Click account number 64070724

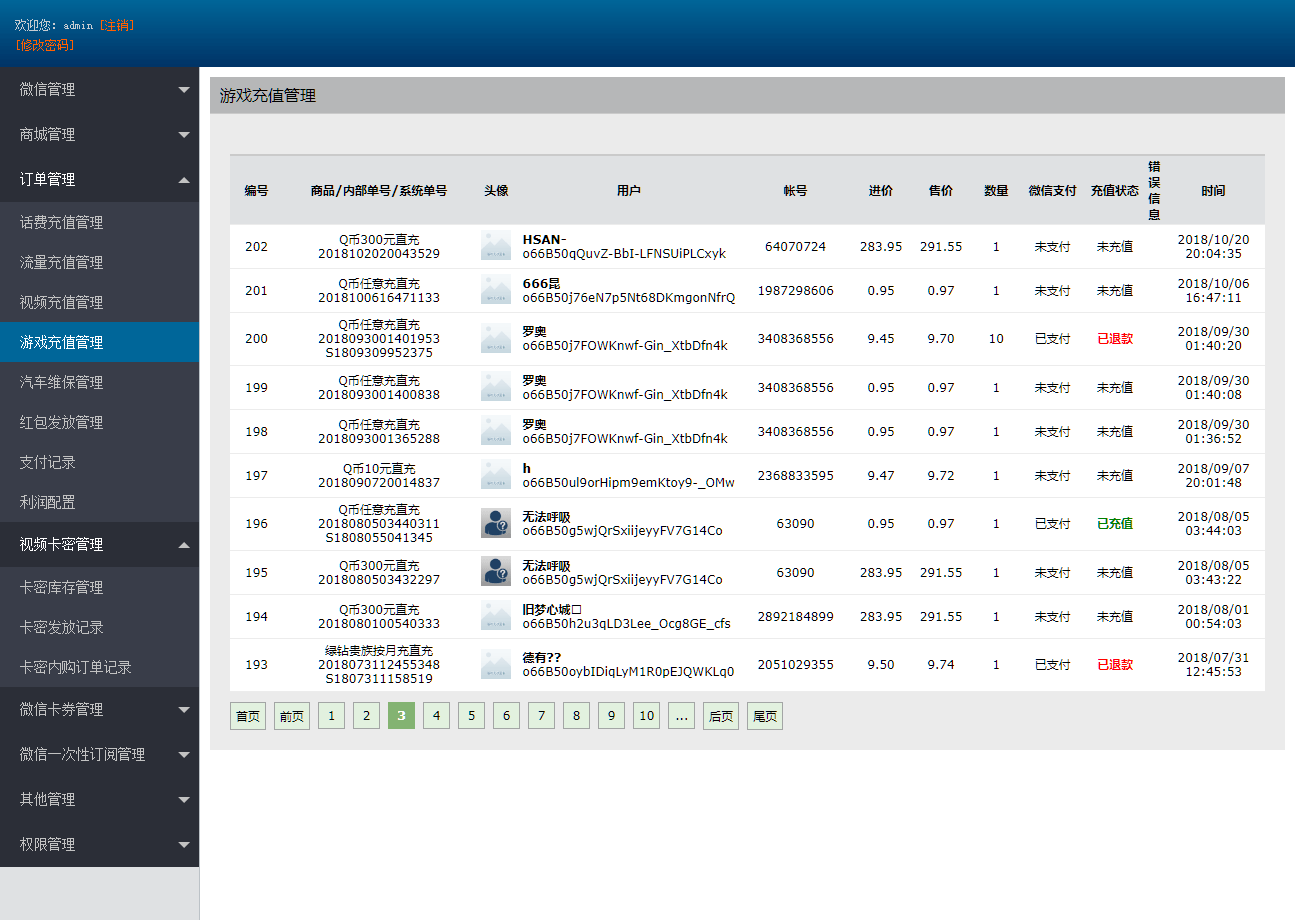pos(795,246)
